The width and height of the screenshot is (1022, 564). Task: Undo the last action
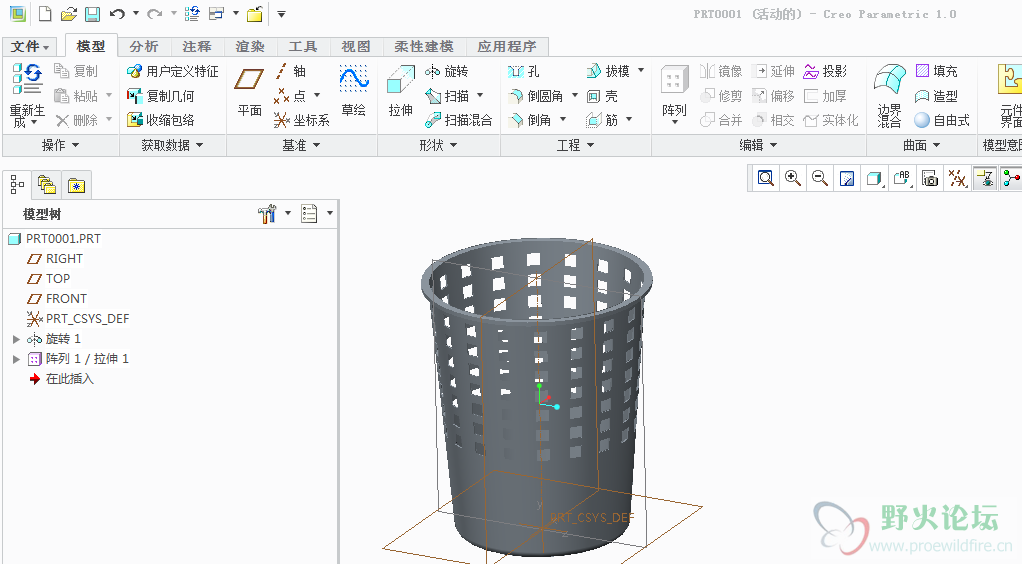coord(117,14)
